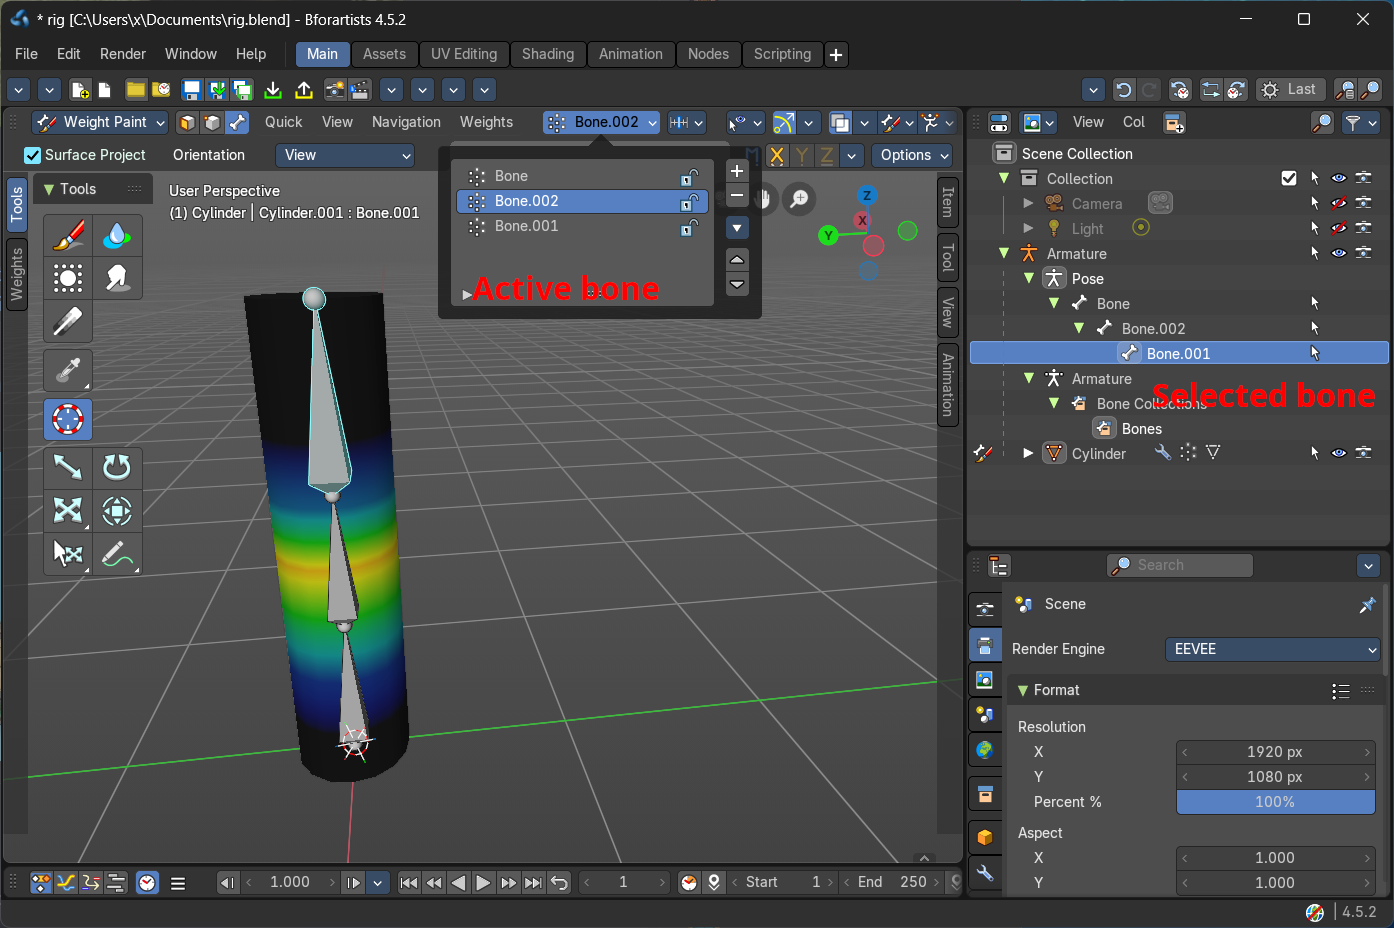Click the viewport zoom magnifier gizmo
This screenshot has width=1394, height=928.
(x=799, y=199)
